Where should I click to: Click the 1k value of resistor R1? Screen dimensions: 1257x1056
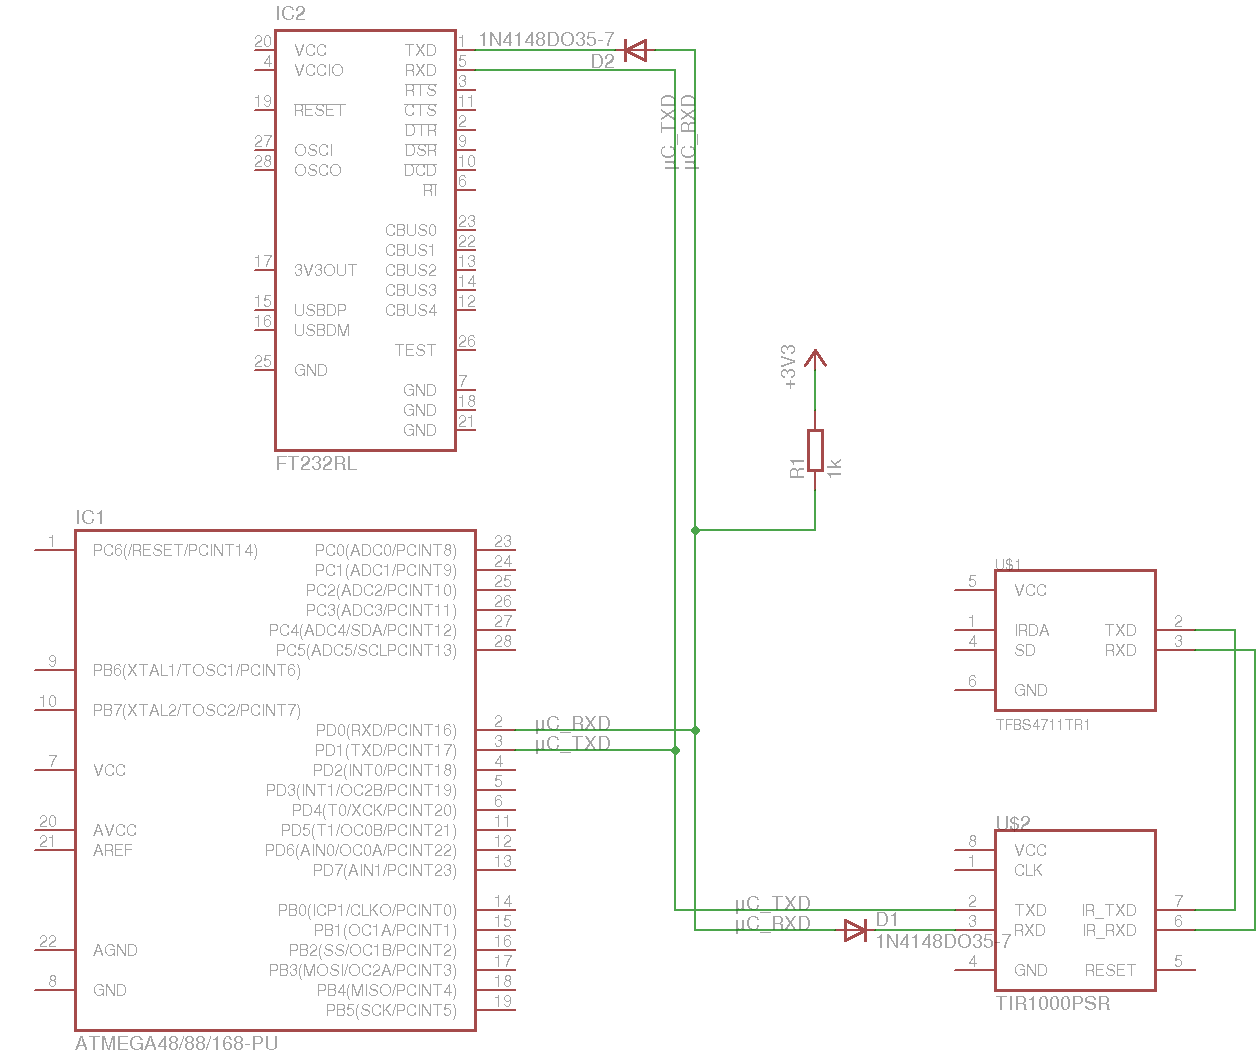[835, 467]
